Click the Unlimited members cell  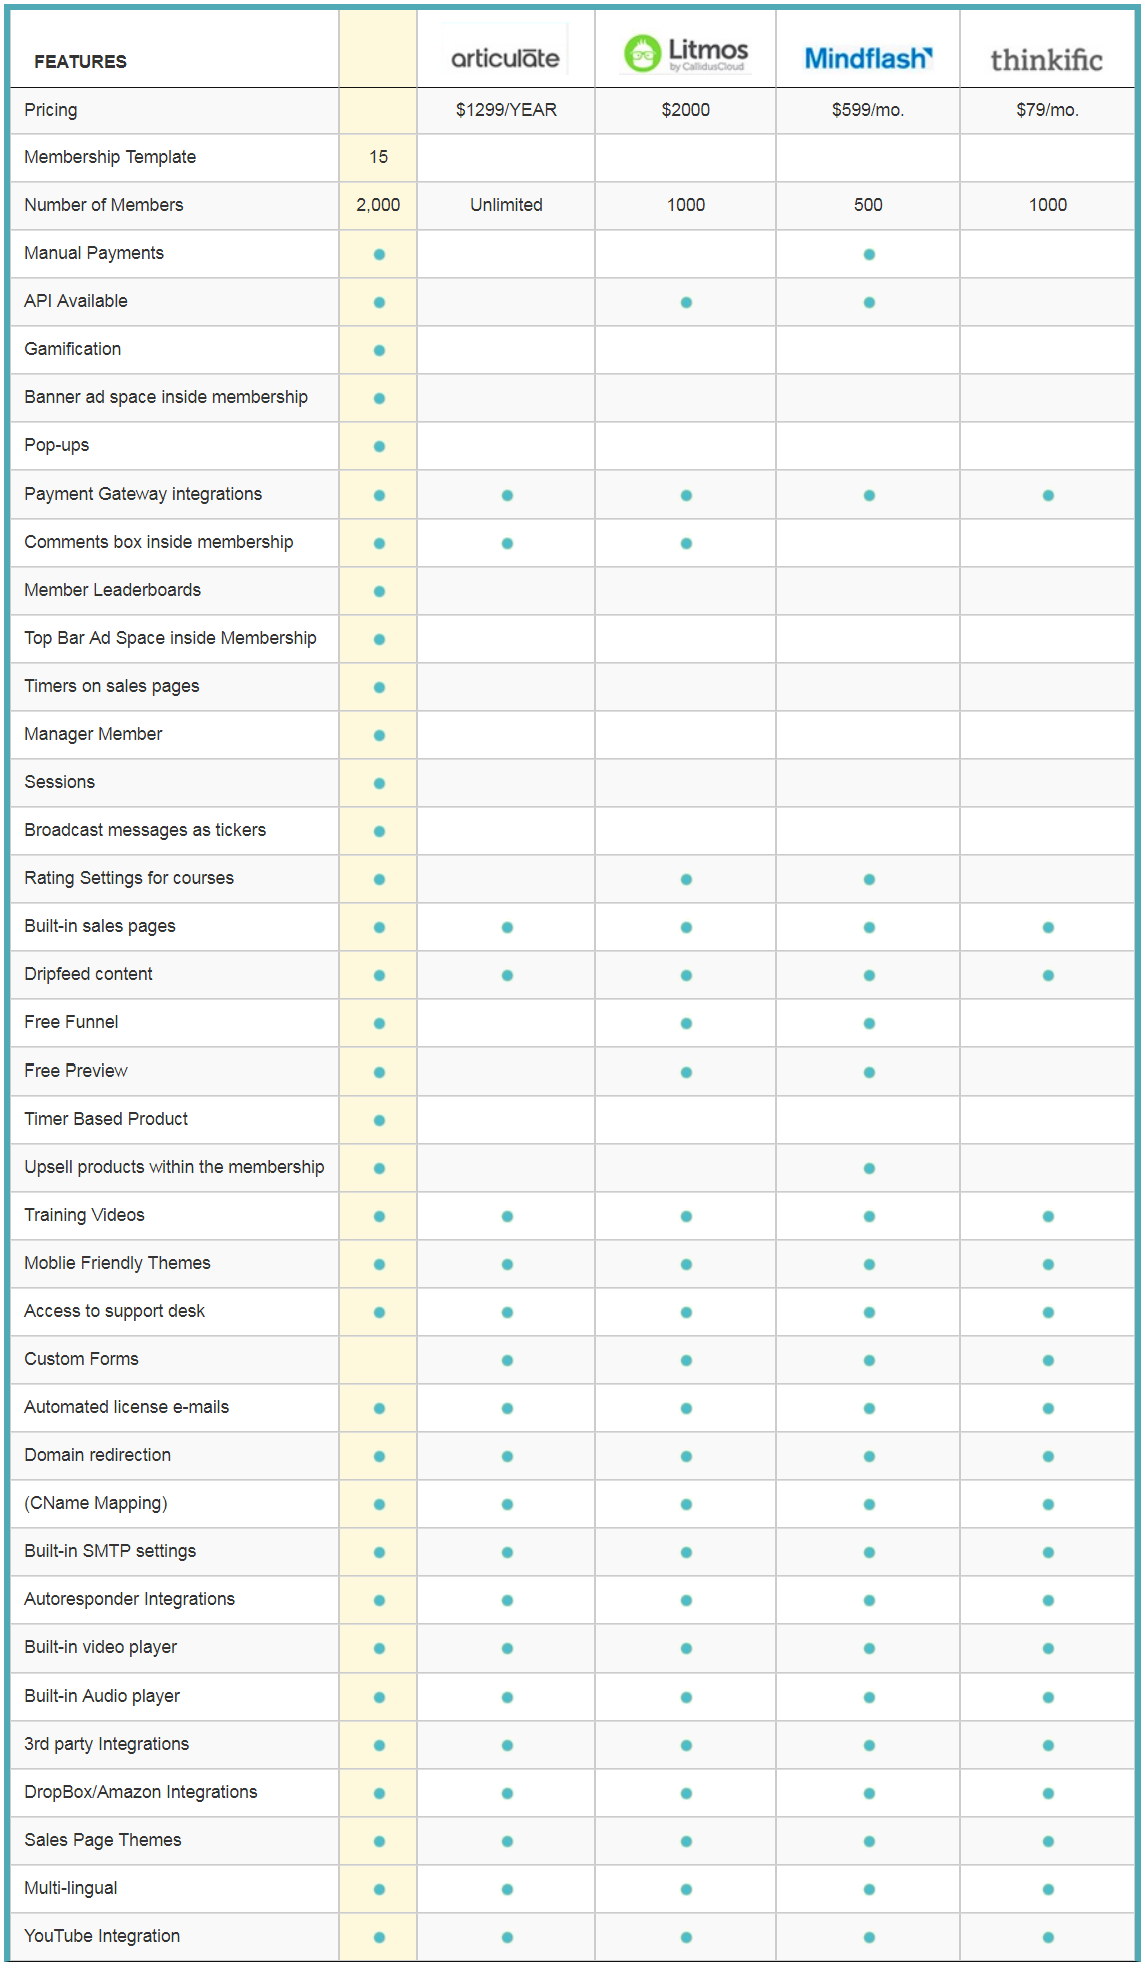(x=506, y=205)
